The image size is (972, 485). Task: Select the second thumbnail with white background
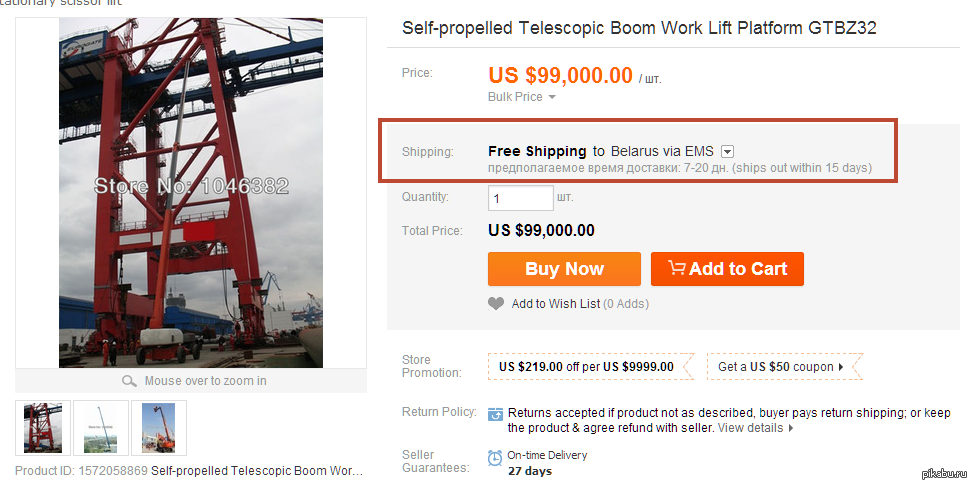pos(101,428)
